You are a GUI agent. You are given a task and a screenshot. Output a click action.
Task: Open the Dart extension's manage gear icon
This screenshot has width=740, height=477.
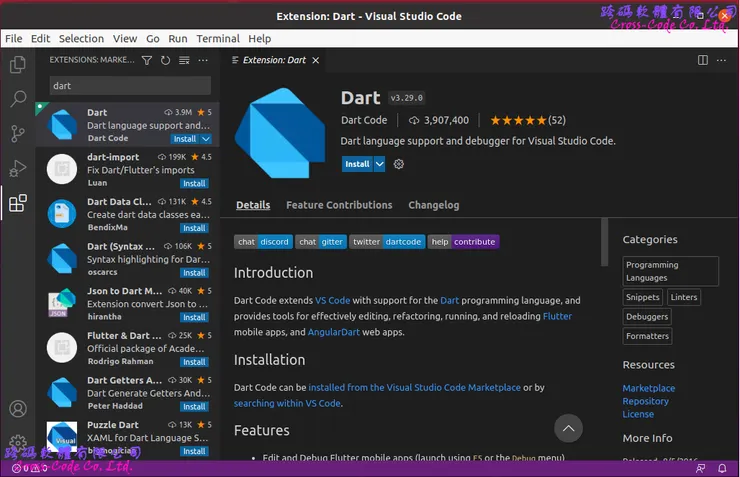399,164
